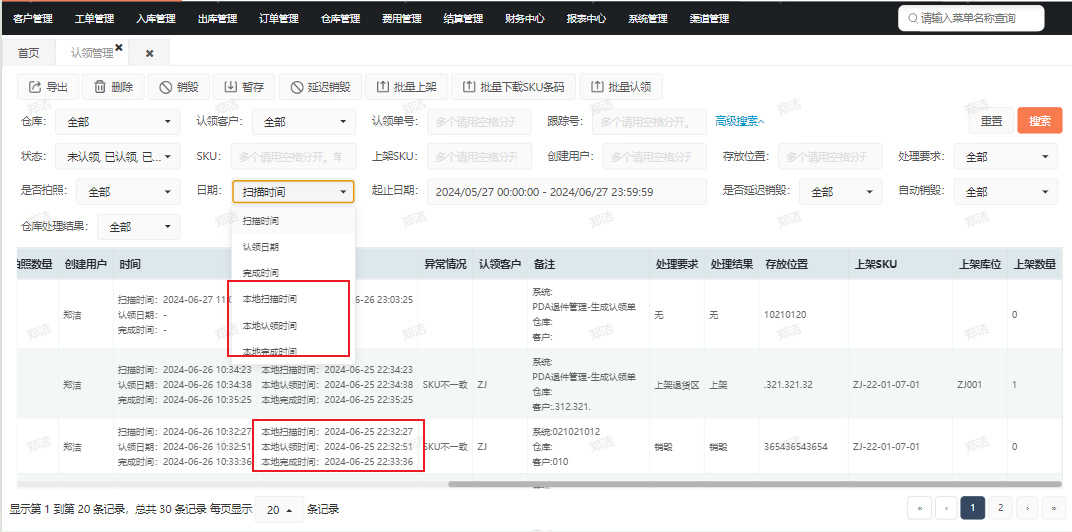
Task: Open the 是否延迟销毁 dropdown
Action: (841, 192)
